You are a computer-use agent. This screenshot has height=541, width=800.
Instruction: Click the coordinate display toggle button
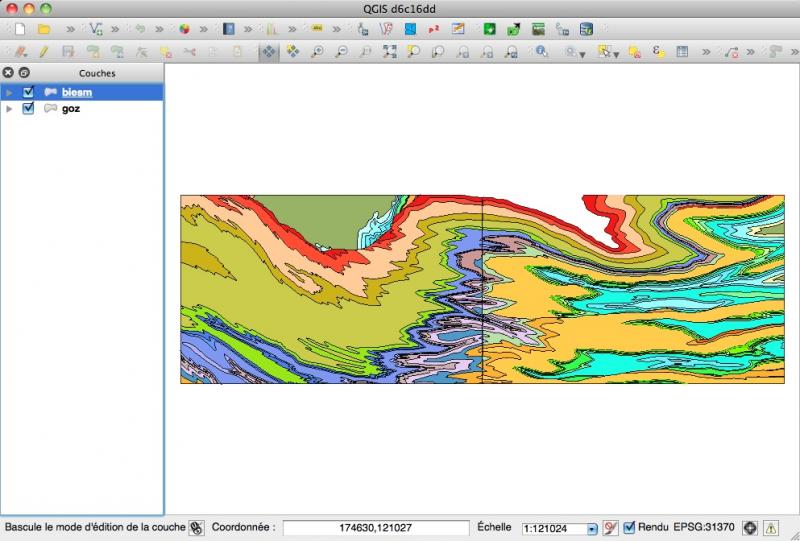pyautogui.click(x=197, y=528)
